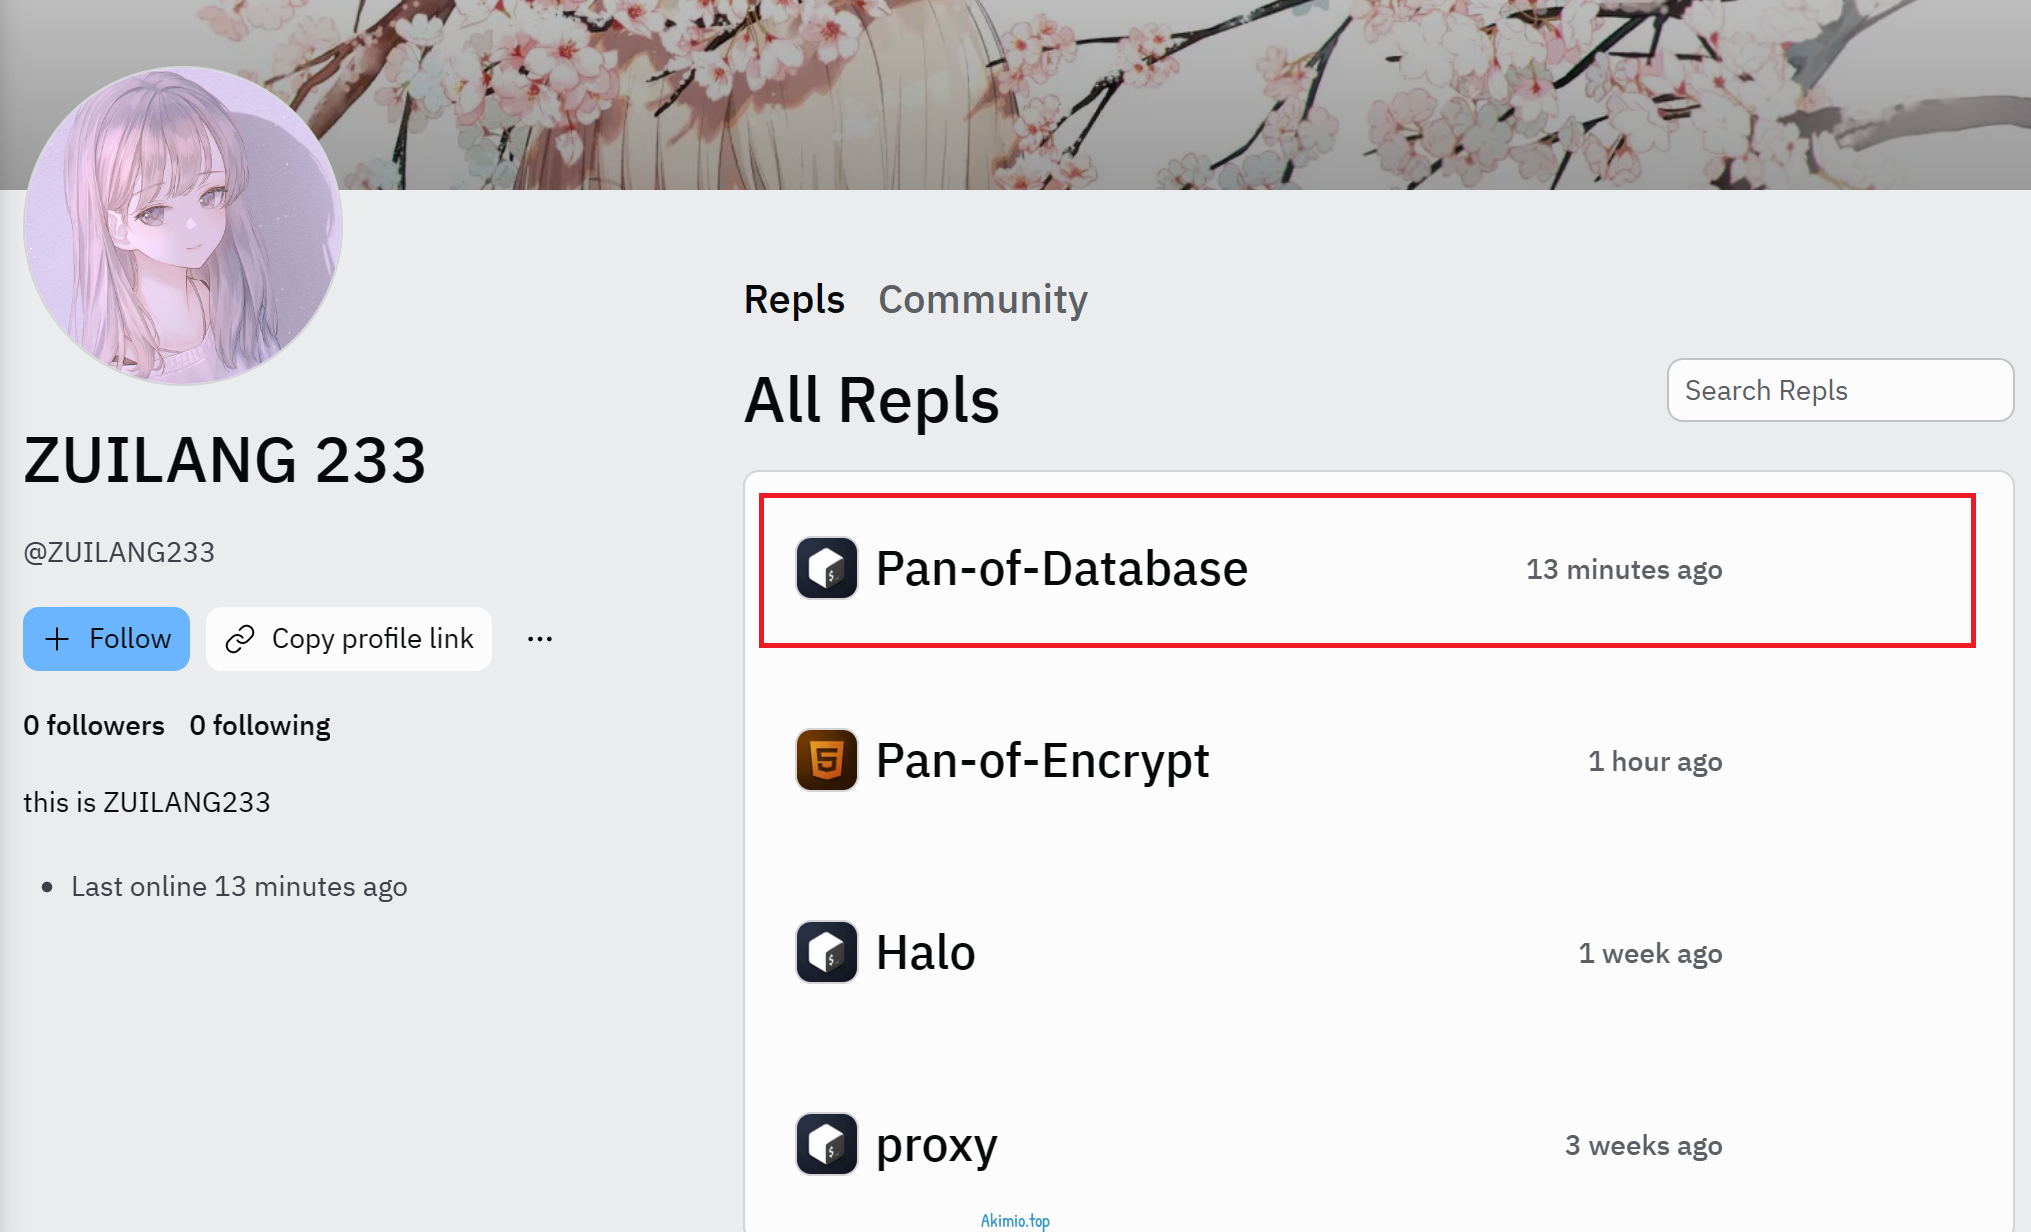Select the Halo repl language icon
This screenshot has height=1232, width=2031.
pos(826,952)
